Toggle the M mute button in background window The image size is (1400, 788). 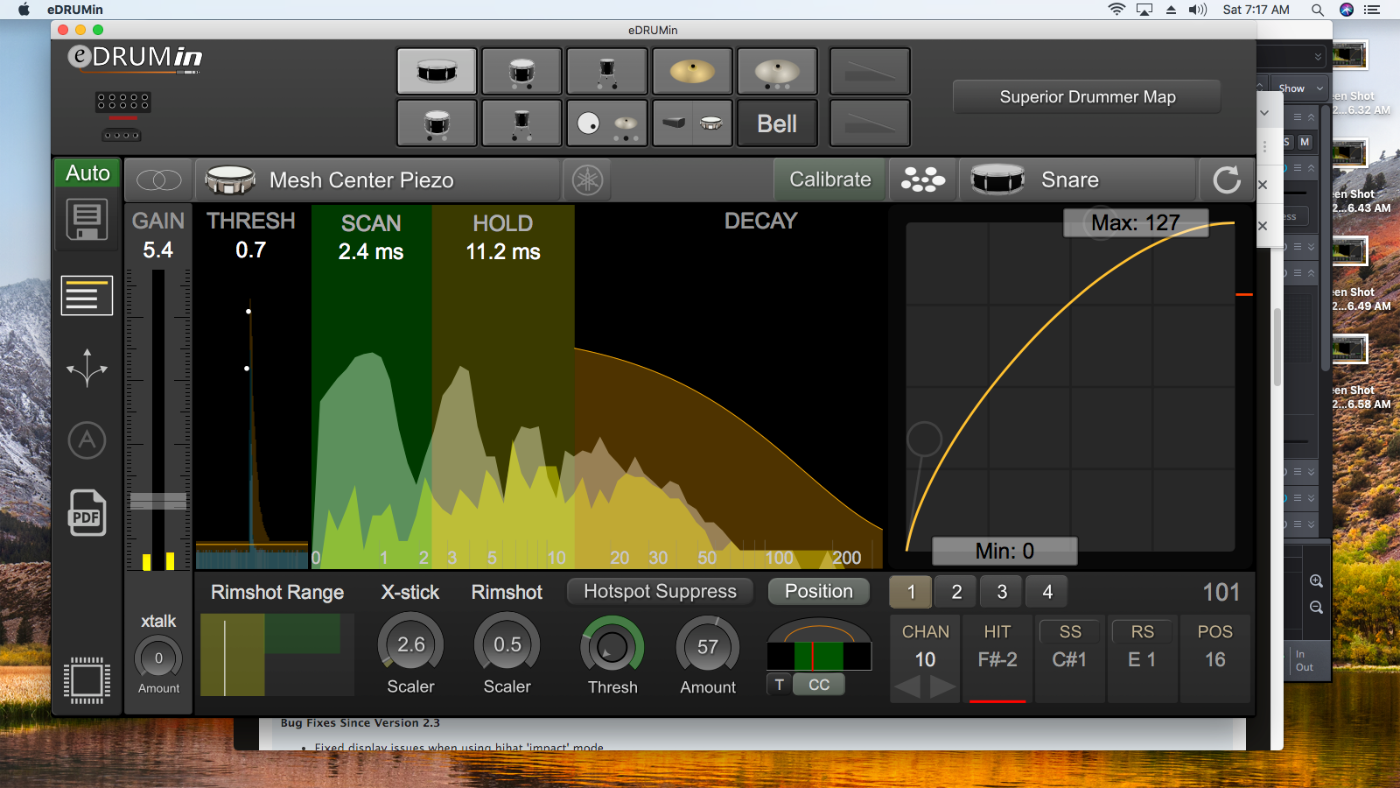pyautogui.click(x=1304, y=143)
